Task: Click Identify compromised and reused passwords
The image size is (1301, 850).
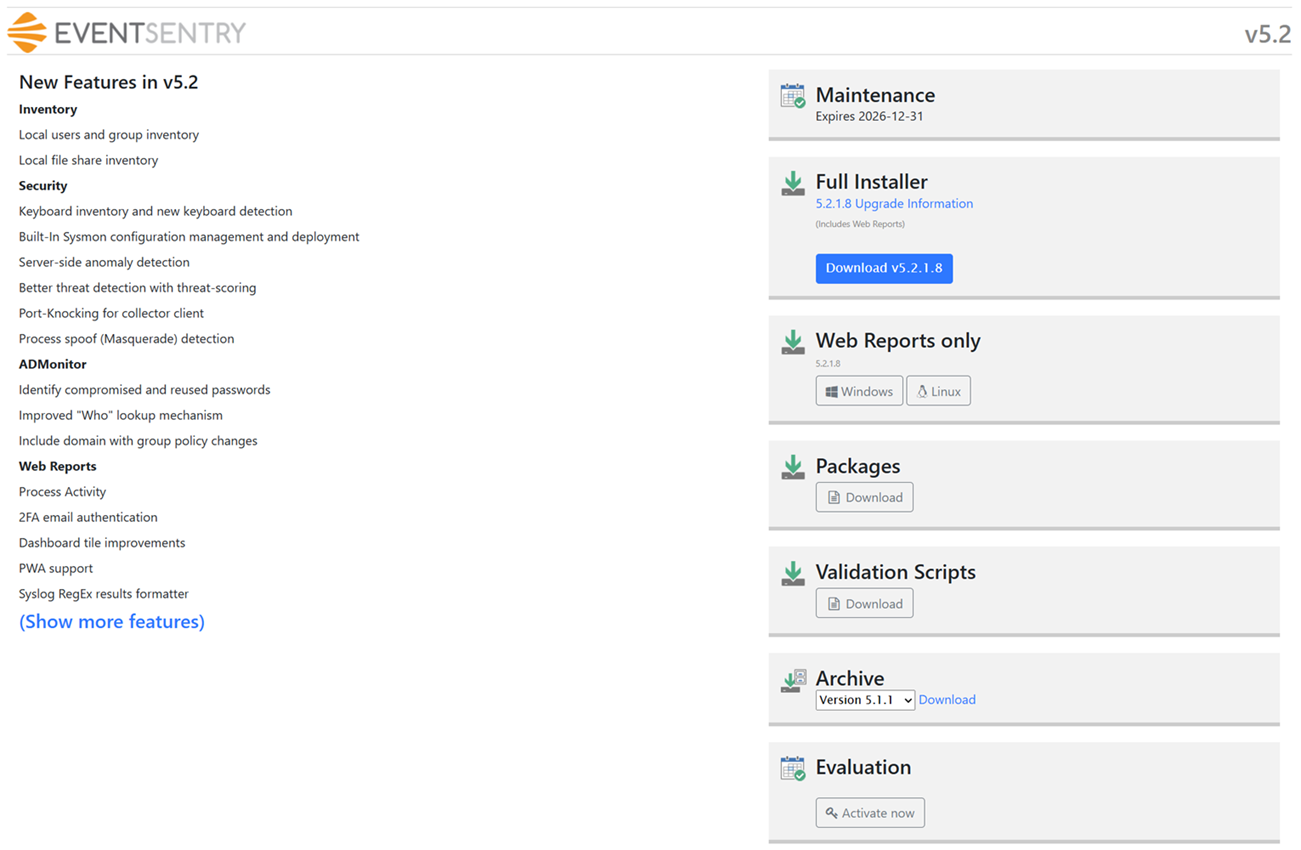Action: pos(145,390)
